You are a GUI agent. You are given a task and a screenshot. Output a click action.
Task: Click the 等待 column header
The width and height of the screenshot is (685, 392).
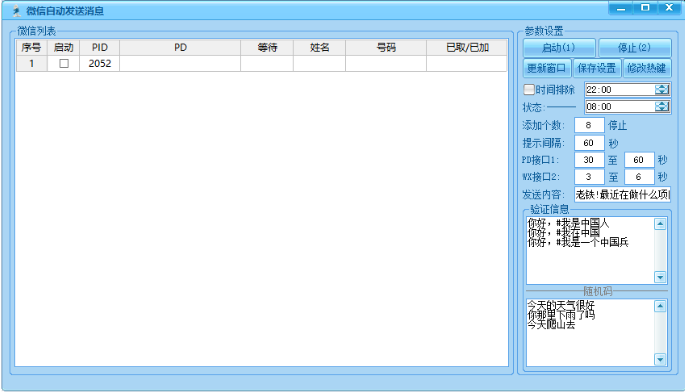tap(267, 47)
